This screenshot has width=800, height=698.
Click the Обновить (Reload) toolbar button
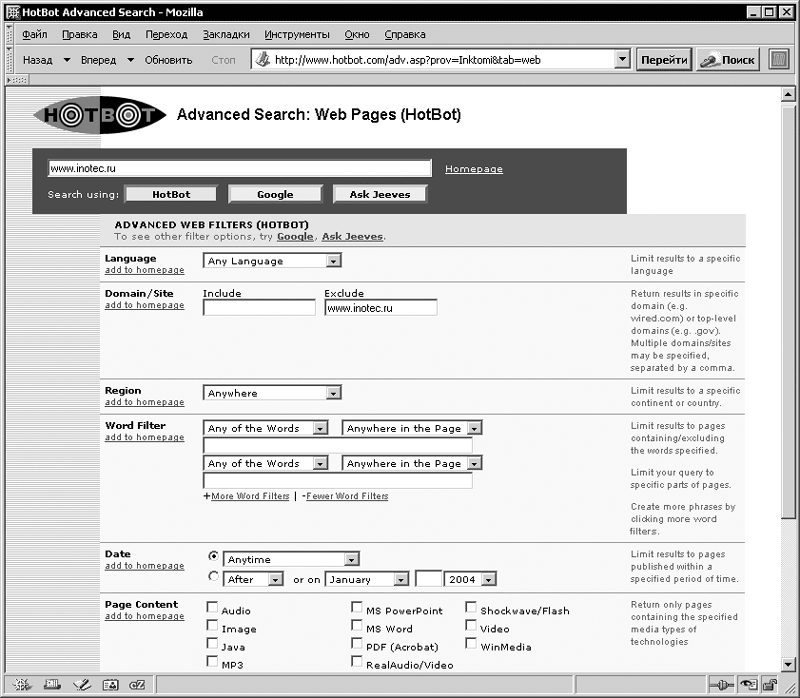168,60
